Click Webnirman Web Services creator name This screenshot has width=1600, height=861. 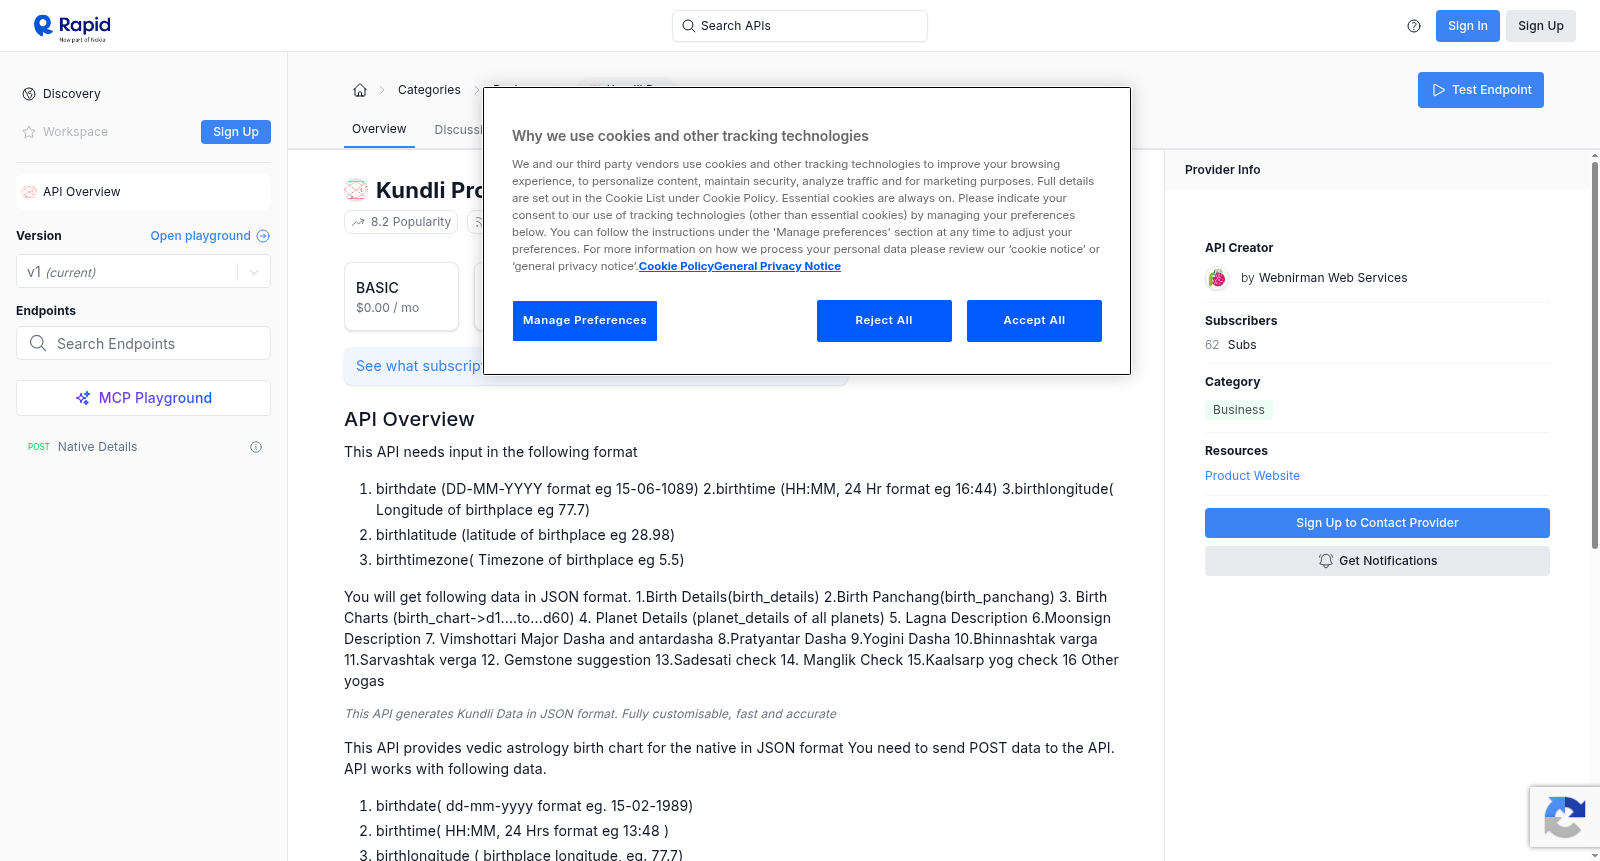(1333, 278)
